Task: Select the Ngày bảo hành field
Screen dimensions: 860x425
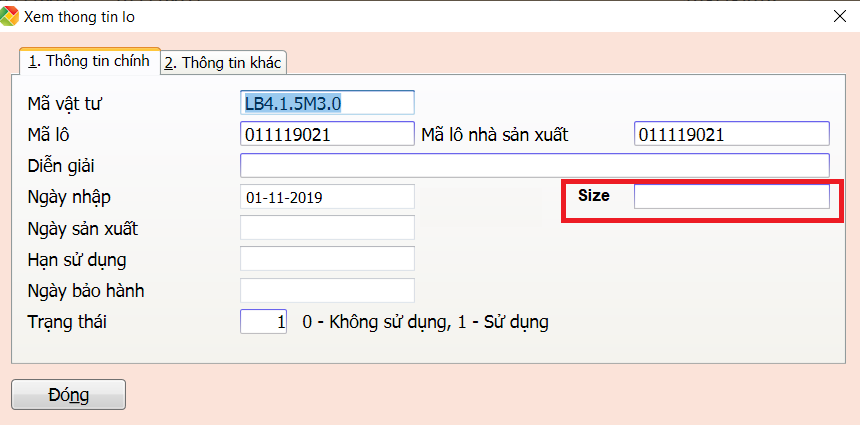Action: pos(327,291)
